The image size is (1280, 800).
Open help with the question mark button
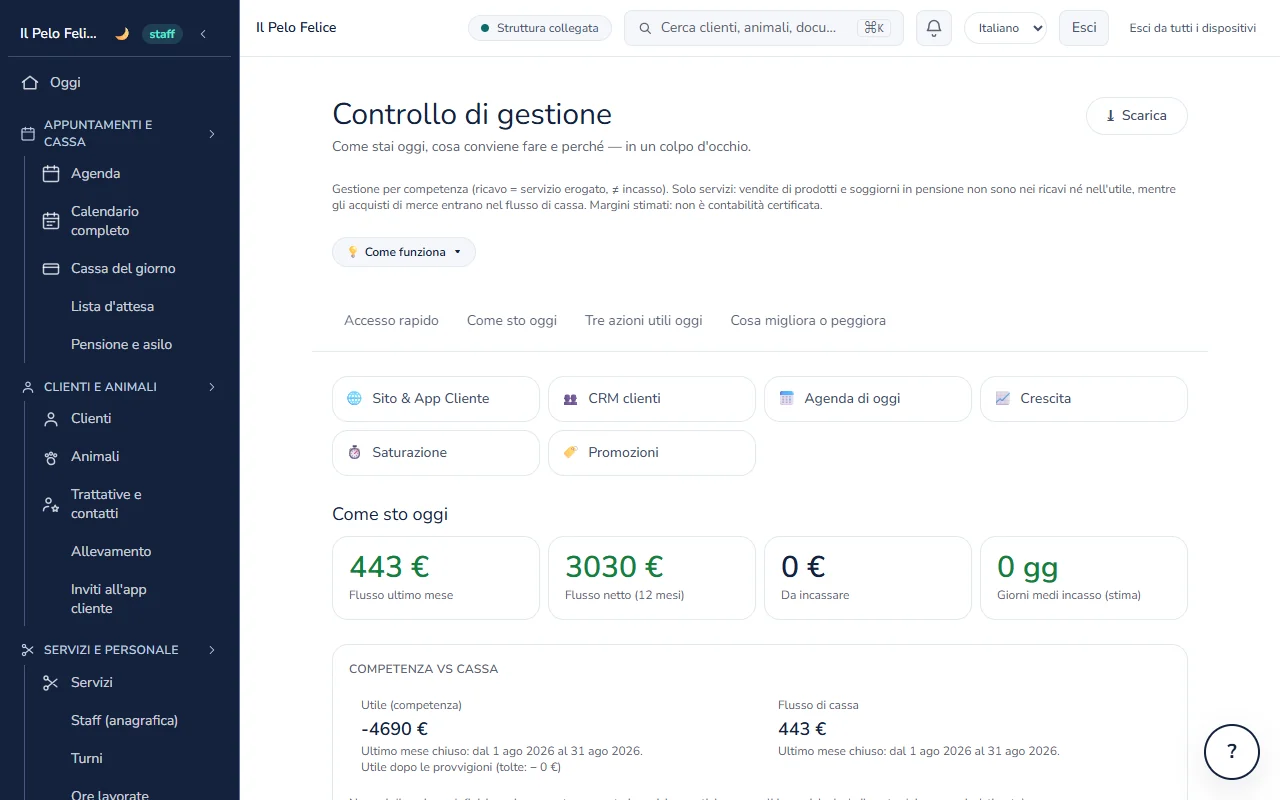tap(1232, 752)
